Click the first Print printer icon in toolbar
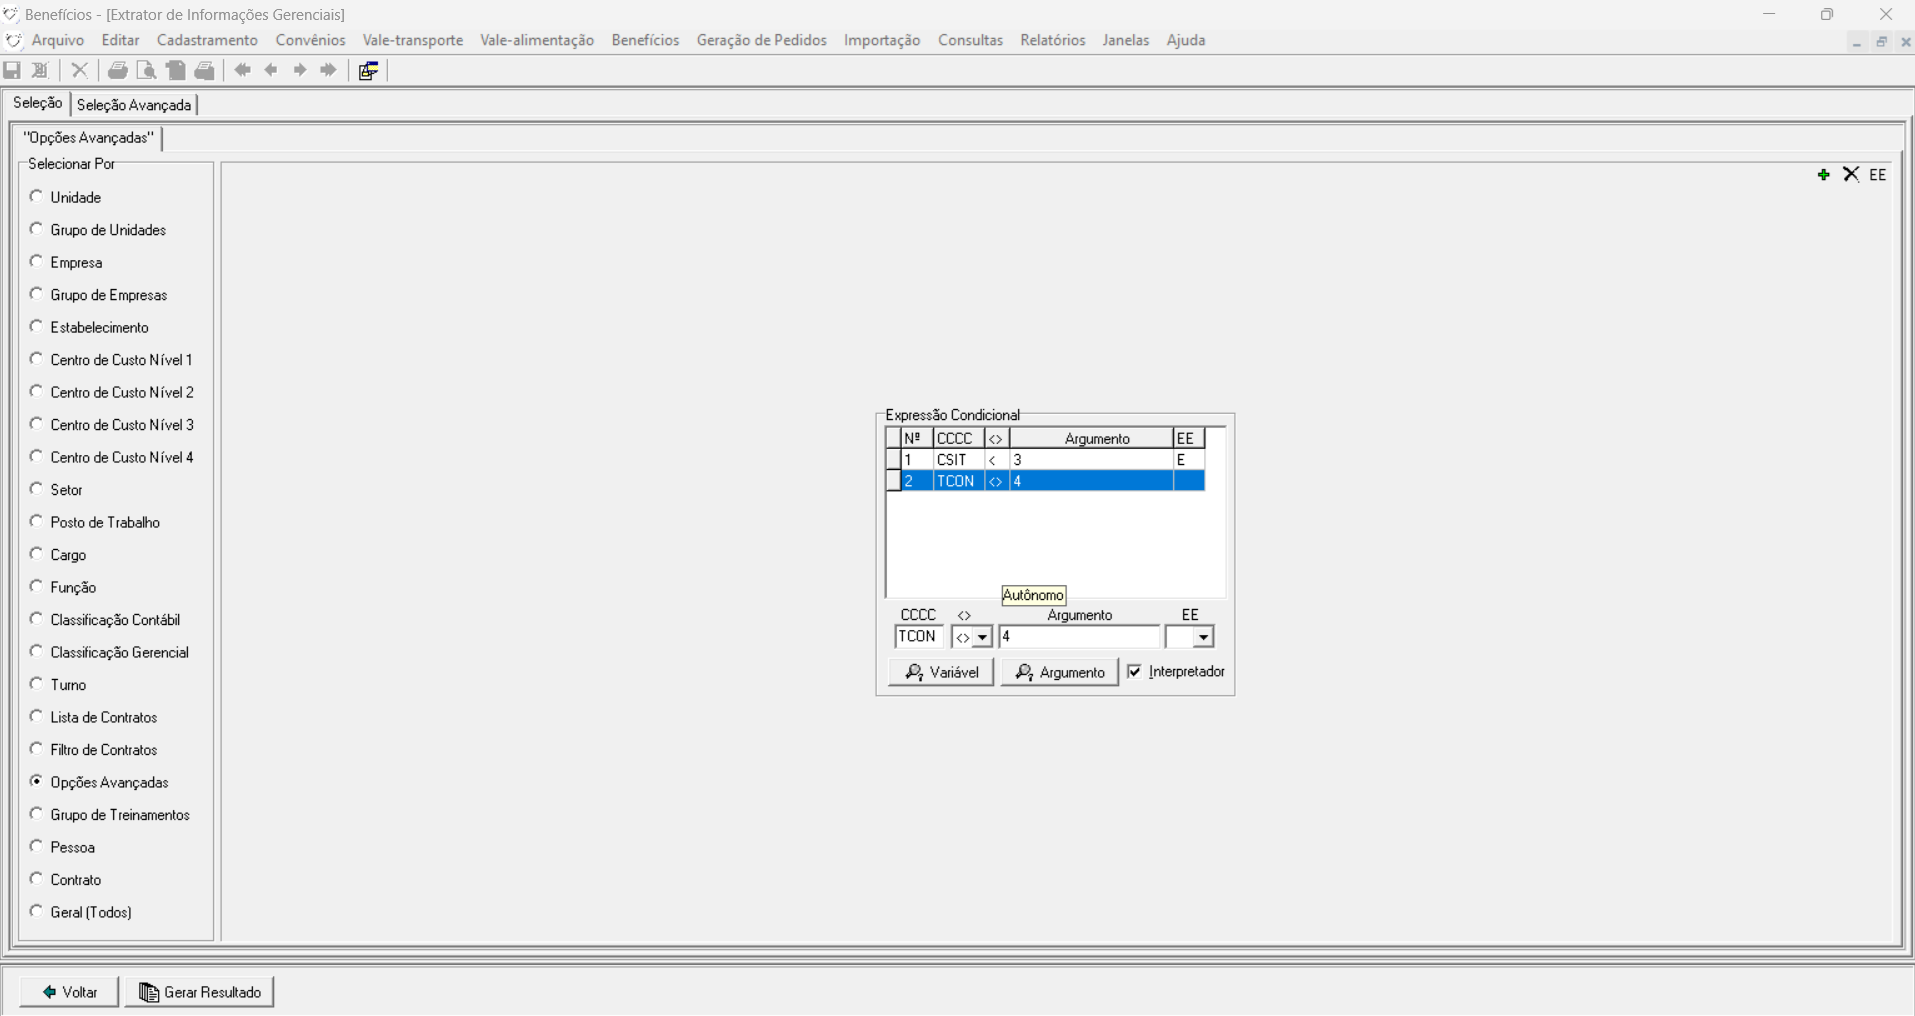 (117, 70)
